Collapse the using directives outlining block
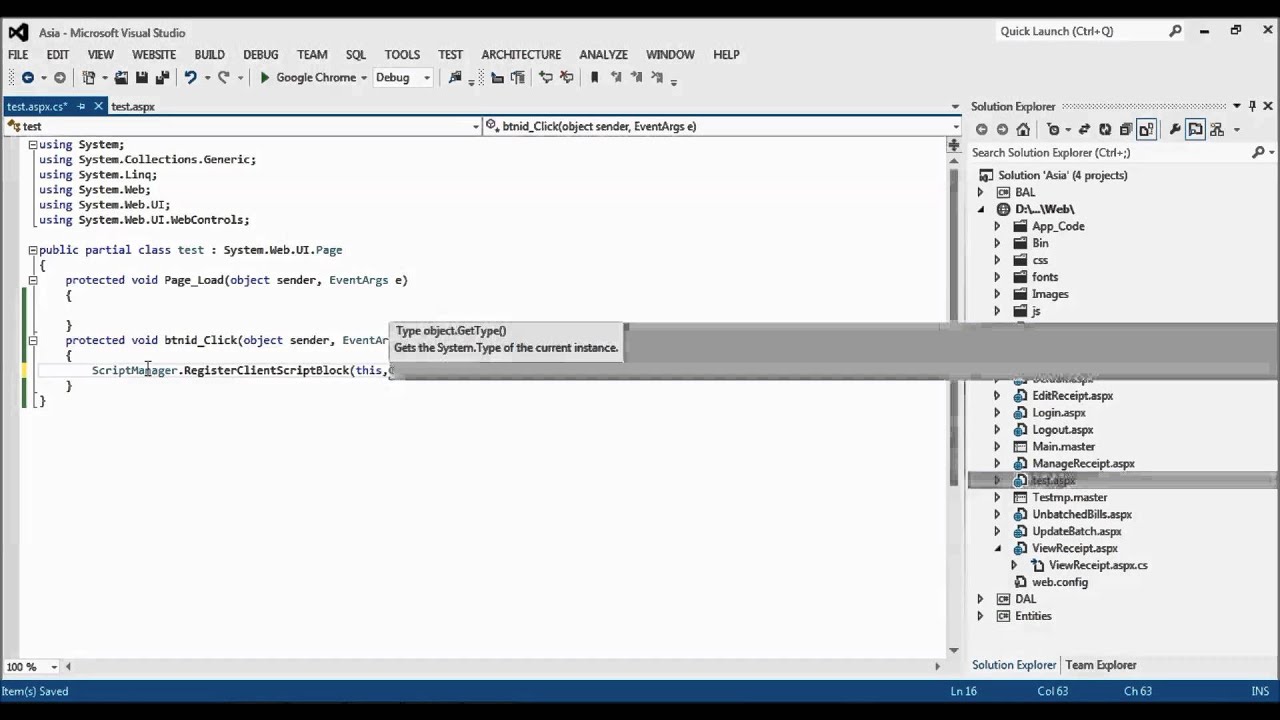Screen dimensions: 1280x720 click(33, 145)
